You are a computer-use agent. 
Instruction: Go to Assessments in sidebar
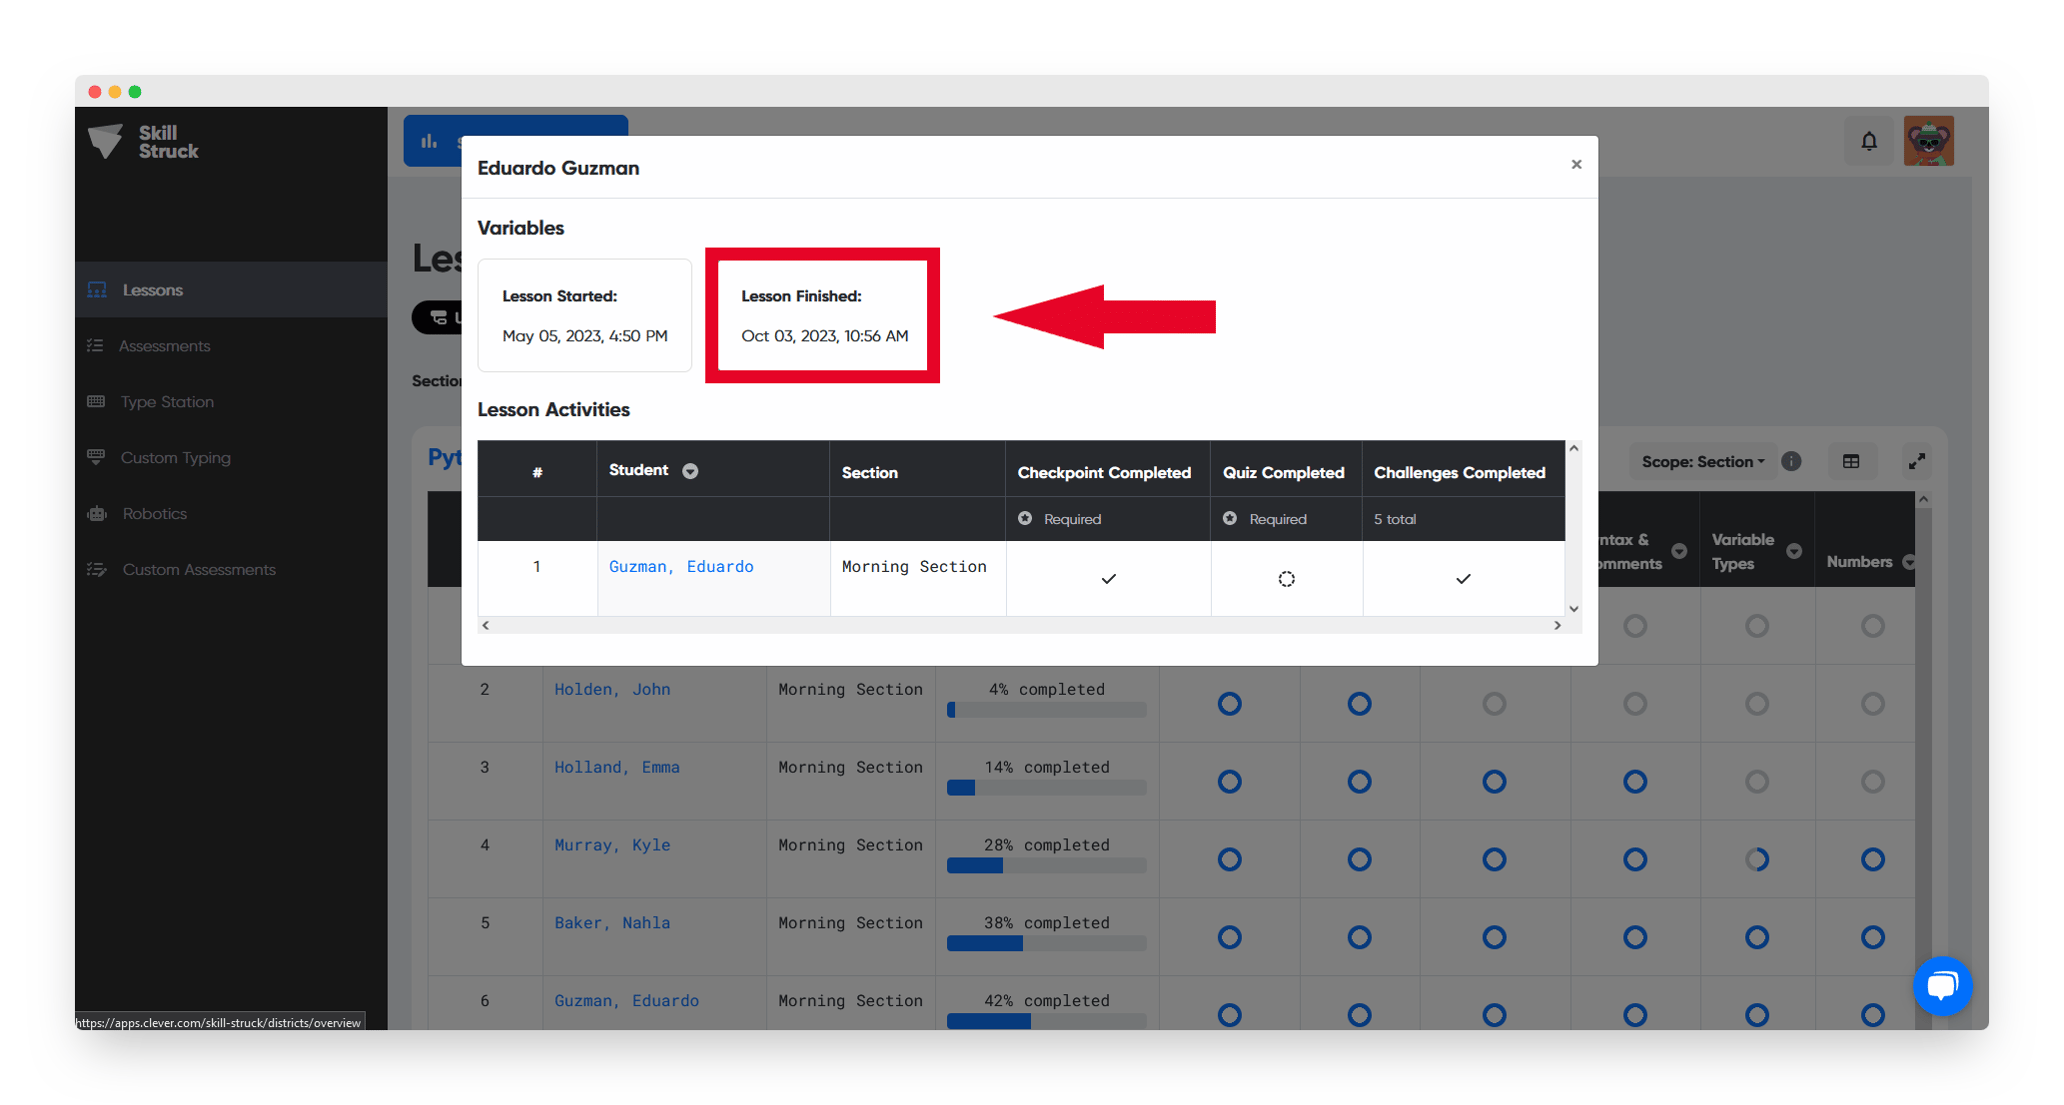(164, 346)
